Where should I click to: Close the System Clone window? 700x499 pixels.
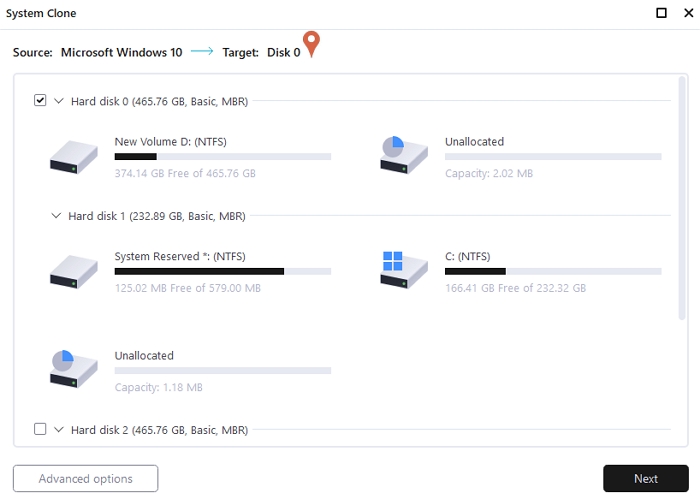point(689,13)
